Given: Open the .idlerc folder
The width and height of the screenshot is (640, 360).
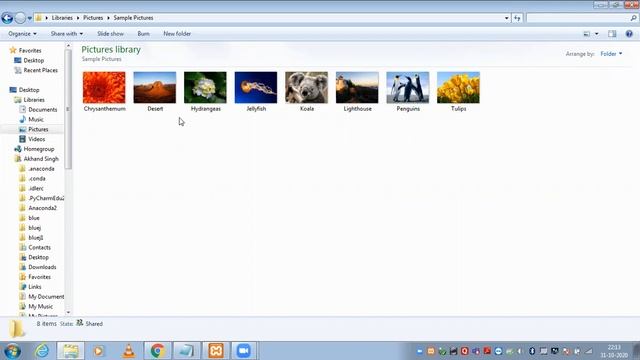Looking at the screenshot, I should point(36,188).
